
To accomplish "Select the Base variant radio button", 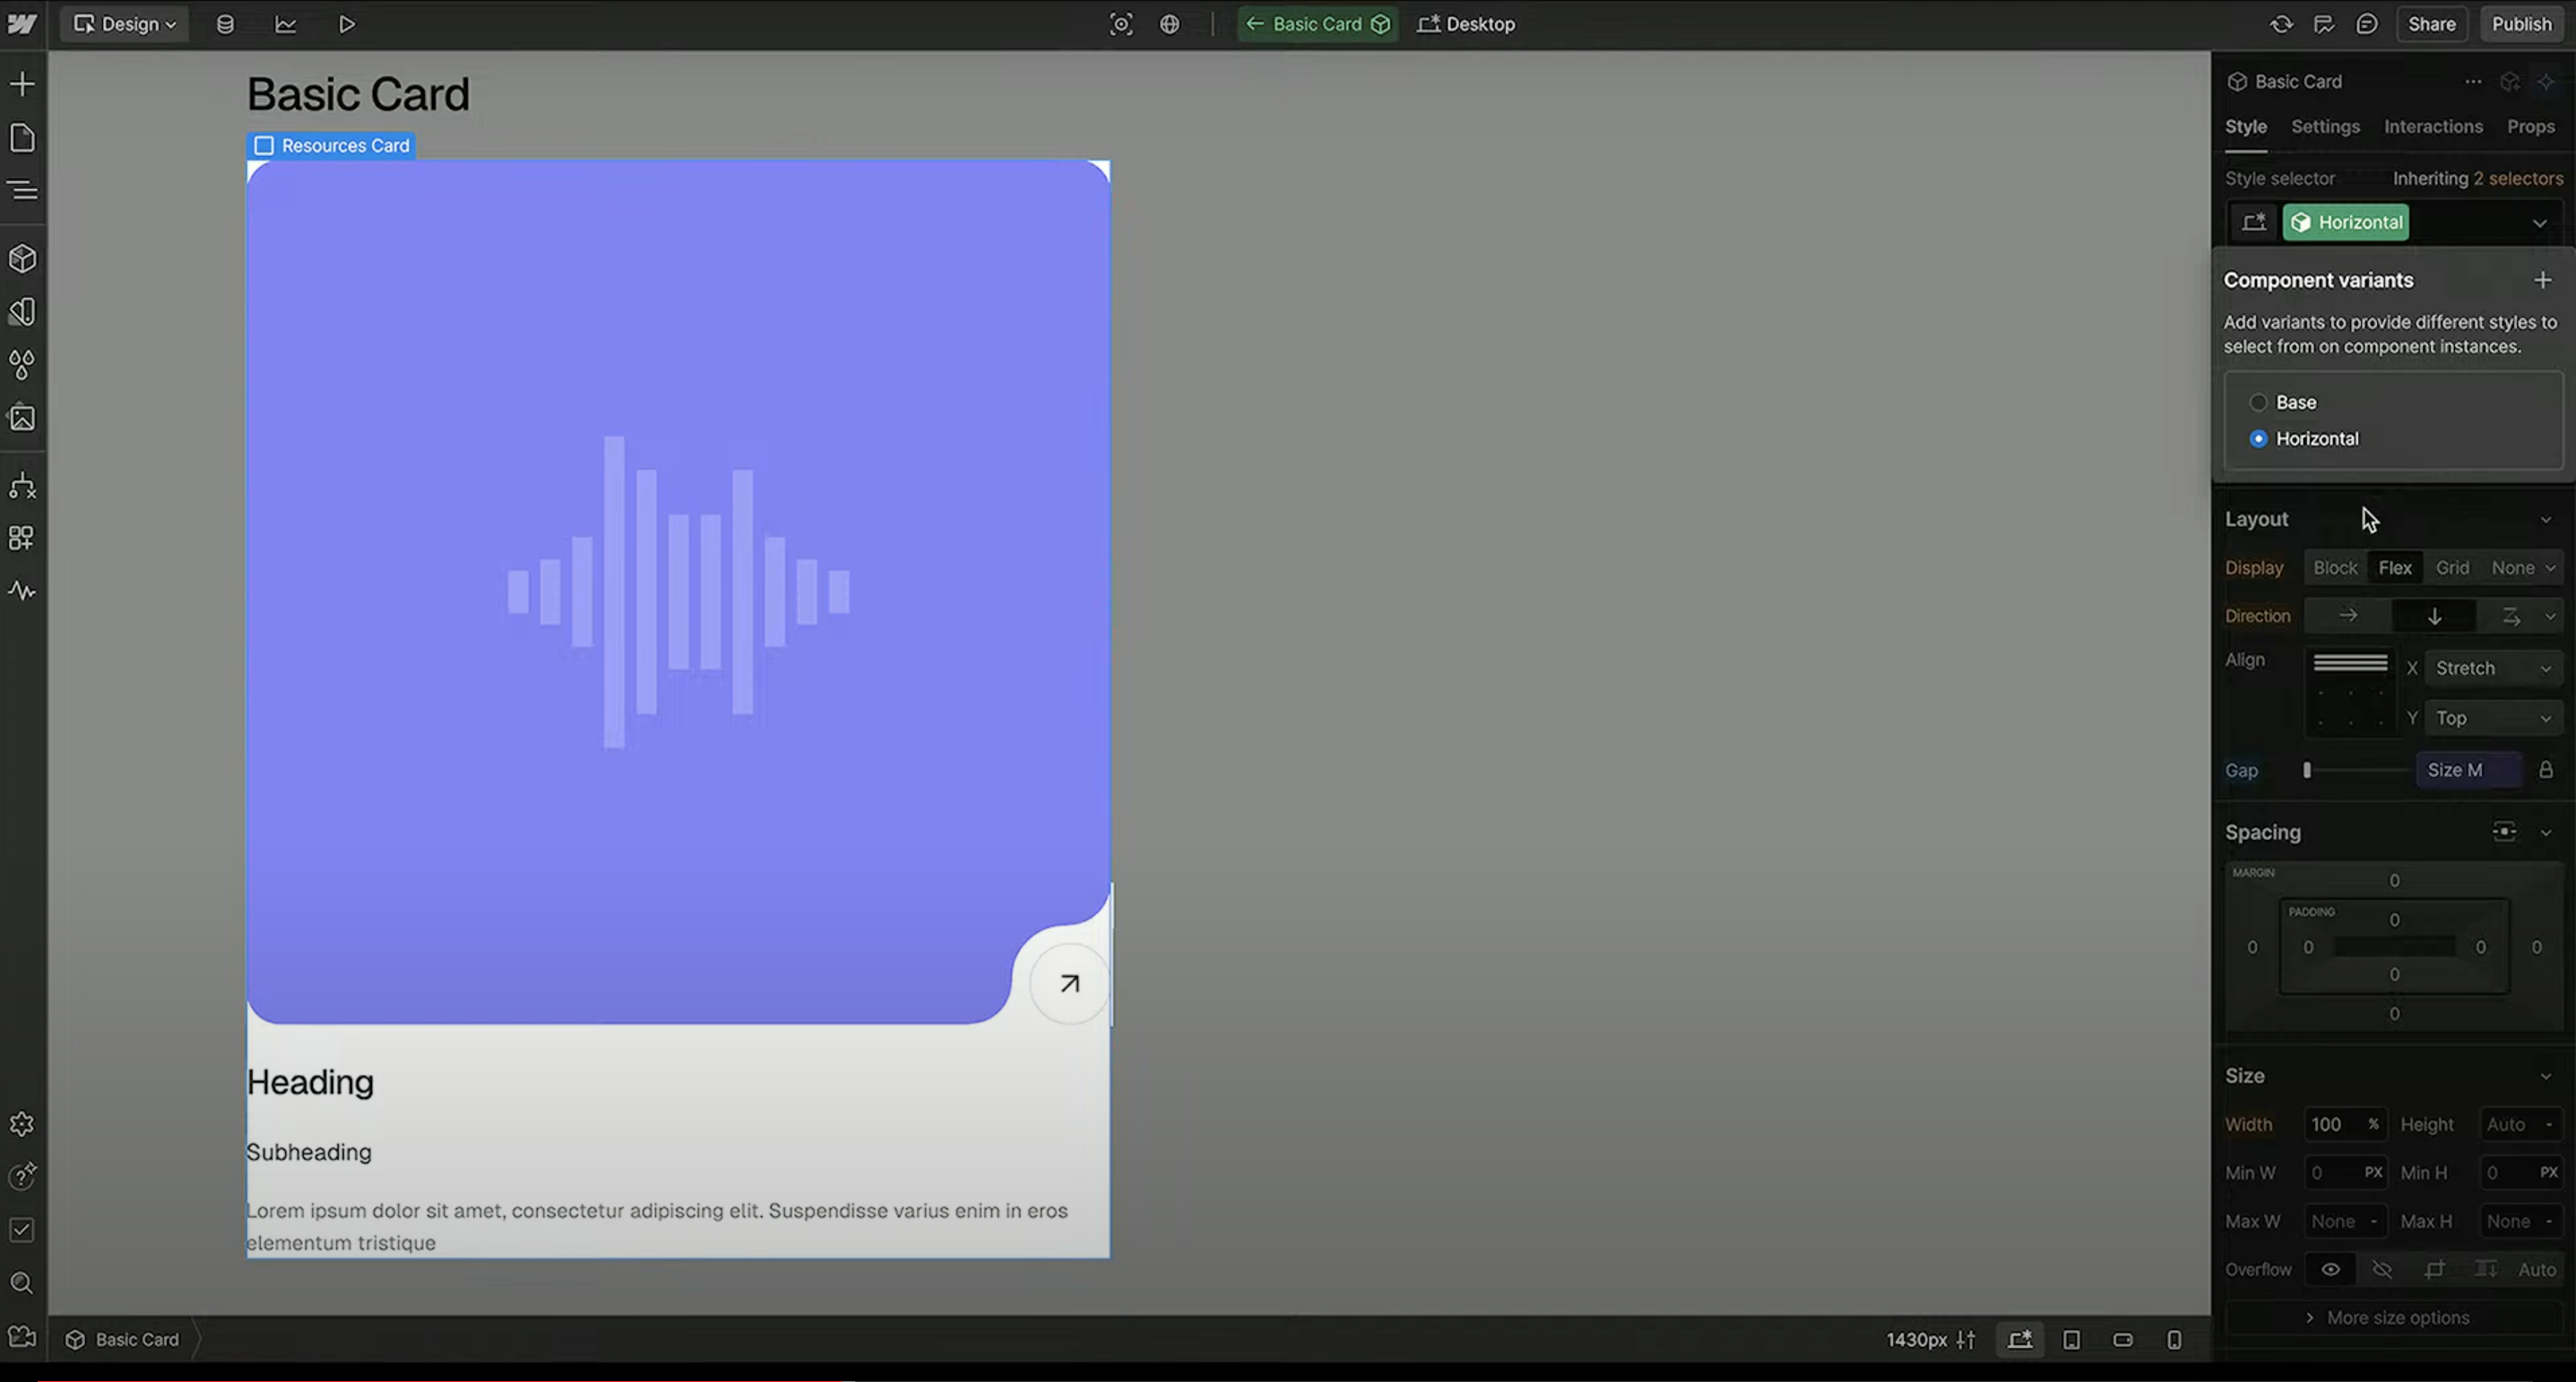I will click(2258, 402).
